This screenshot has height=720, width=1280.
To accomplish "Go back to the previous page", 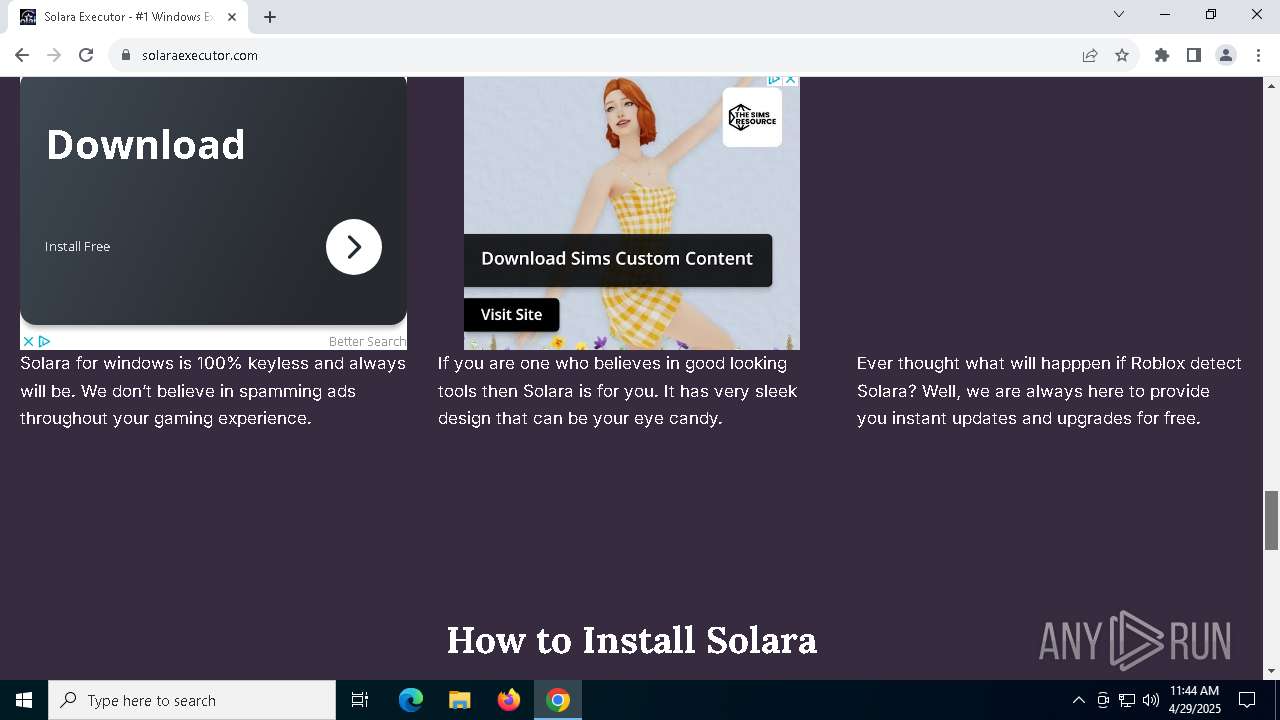I will (22, 55).
